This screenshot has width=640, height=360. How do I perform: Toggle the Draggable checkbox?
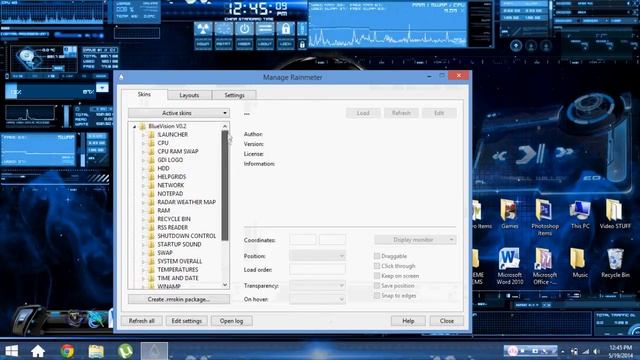pyautogui.click(x=377, y=256)
